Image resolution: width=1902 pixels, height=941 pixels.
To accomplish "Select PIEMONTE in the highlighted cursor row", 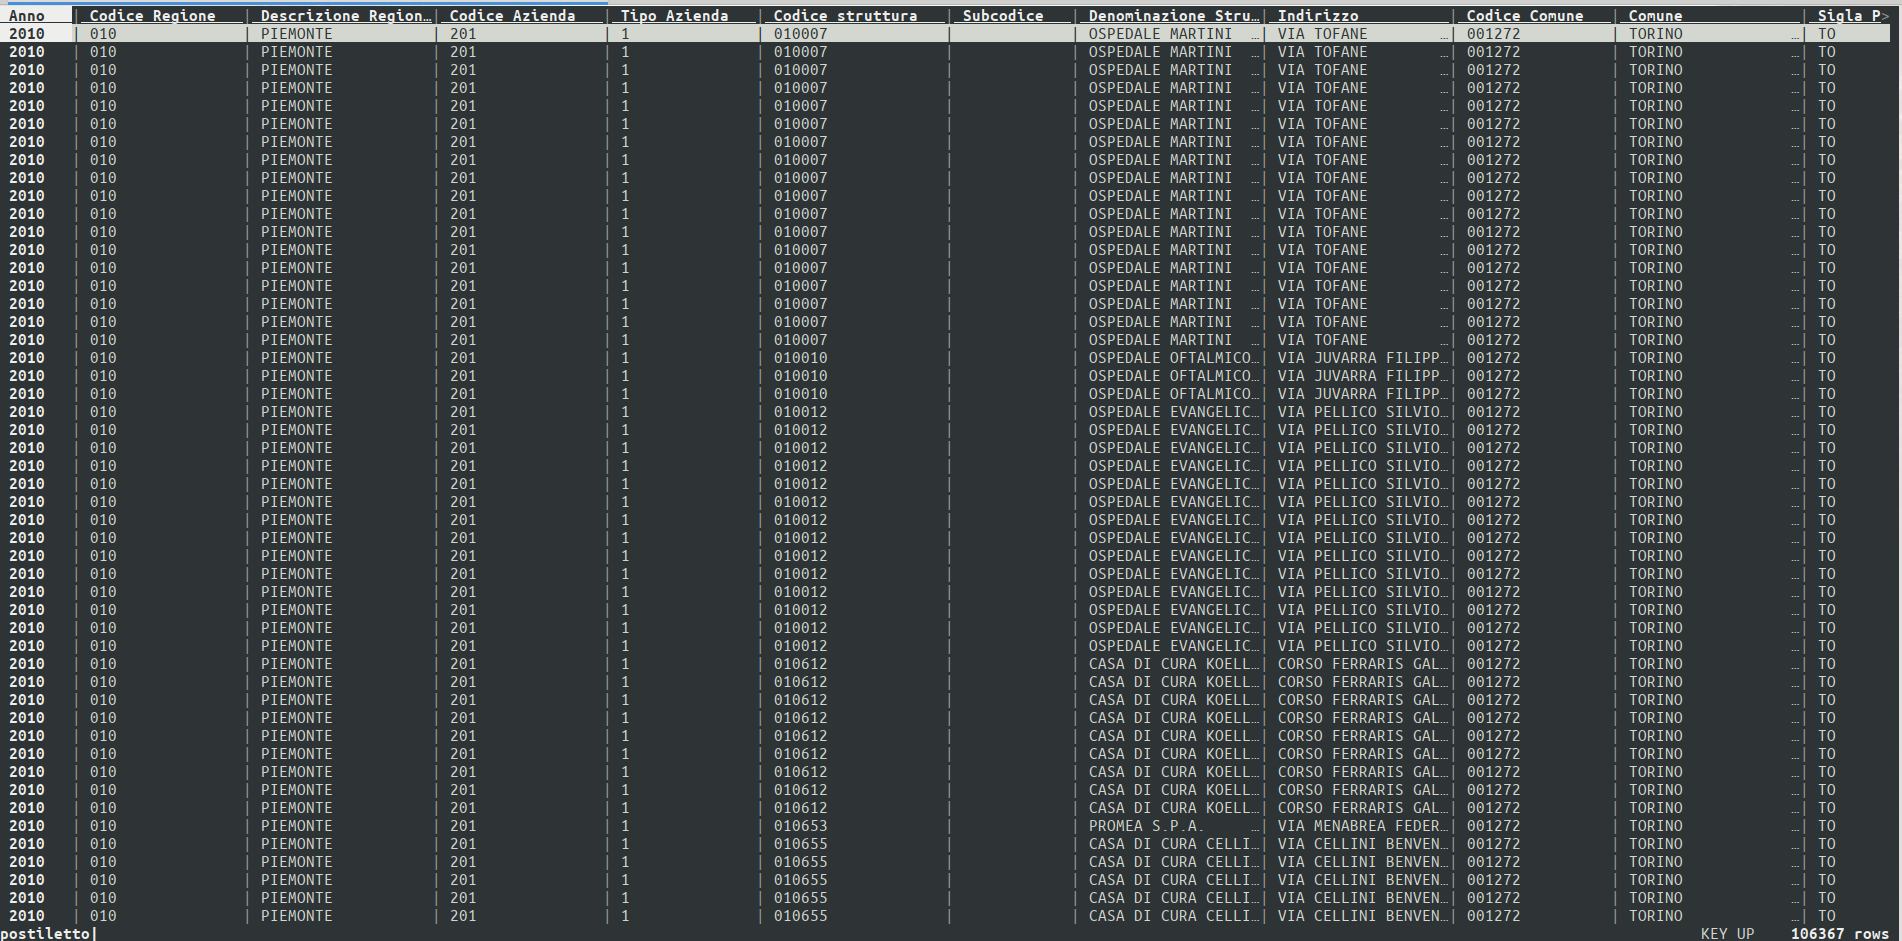I will pos(296,34).
